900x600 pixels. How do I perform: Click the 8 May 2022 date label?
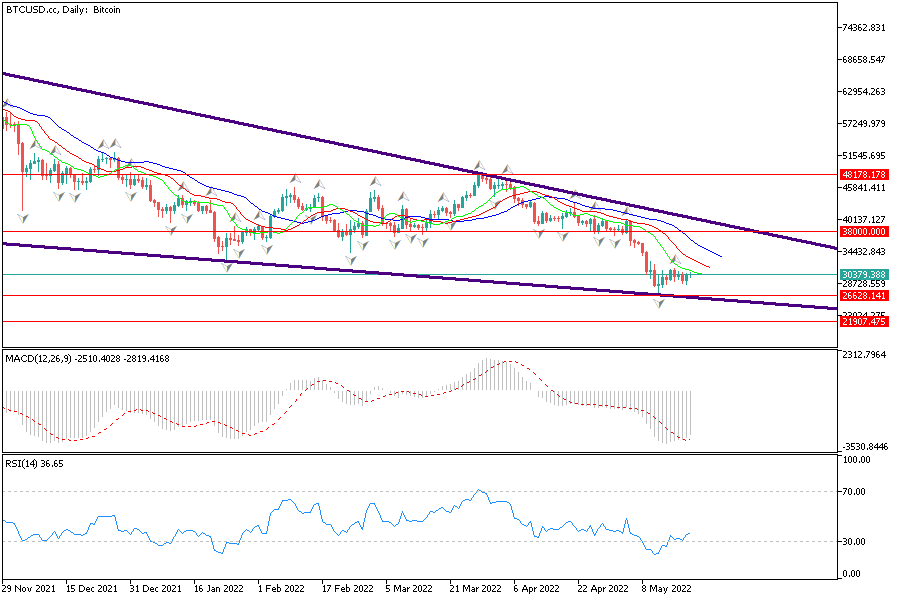click(665, 589)
